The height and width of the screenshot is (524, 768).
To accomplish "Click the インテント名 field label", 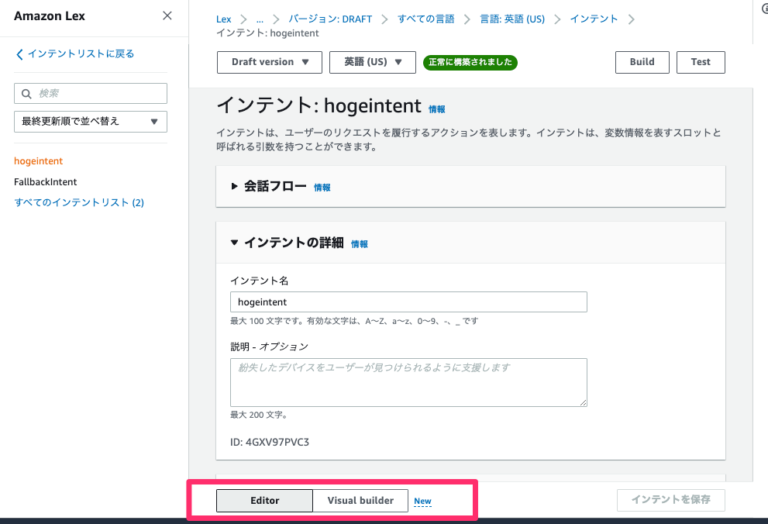I will tap(259, 281).
